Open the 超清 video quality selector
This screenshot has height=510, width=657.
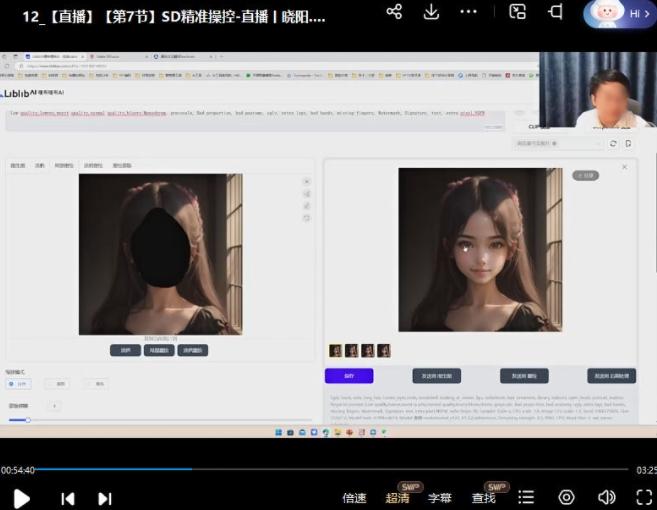tap(397, 498)
